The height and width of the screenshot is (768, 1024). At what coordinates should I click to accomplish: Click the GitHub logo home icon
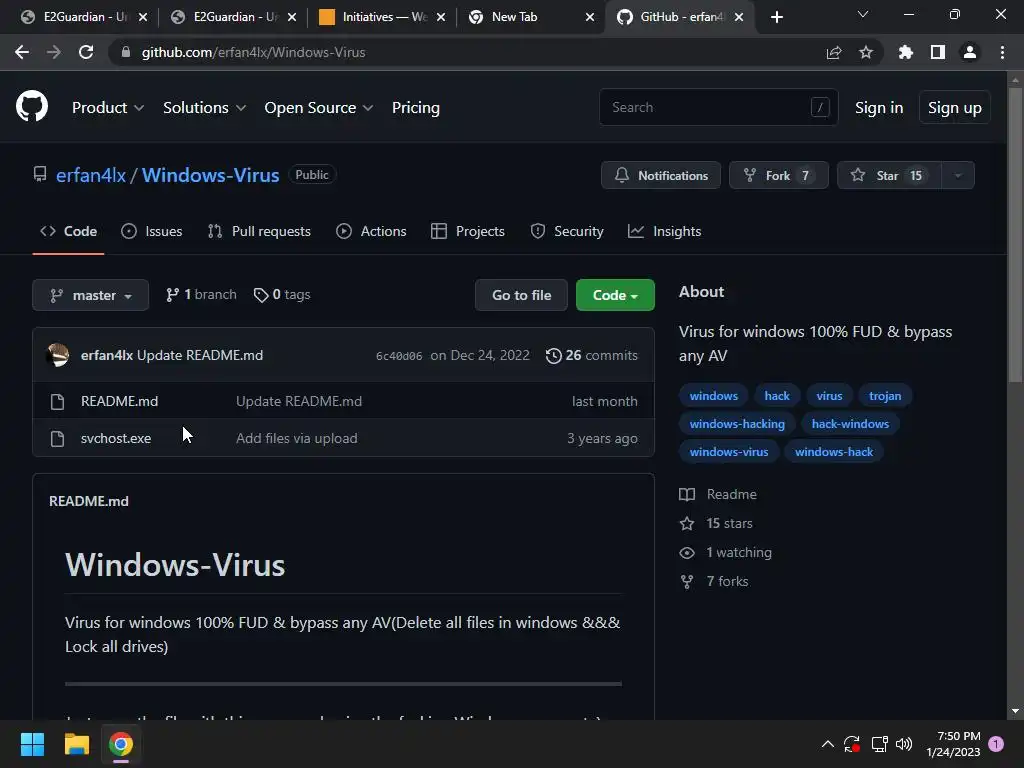pos(32,107)
